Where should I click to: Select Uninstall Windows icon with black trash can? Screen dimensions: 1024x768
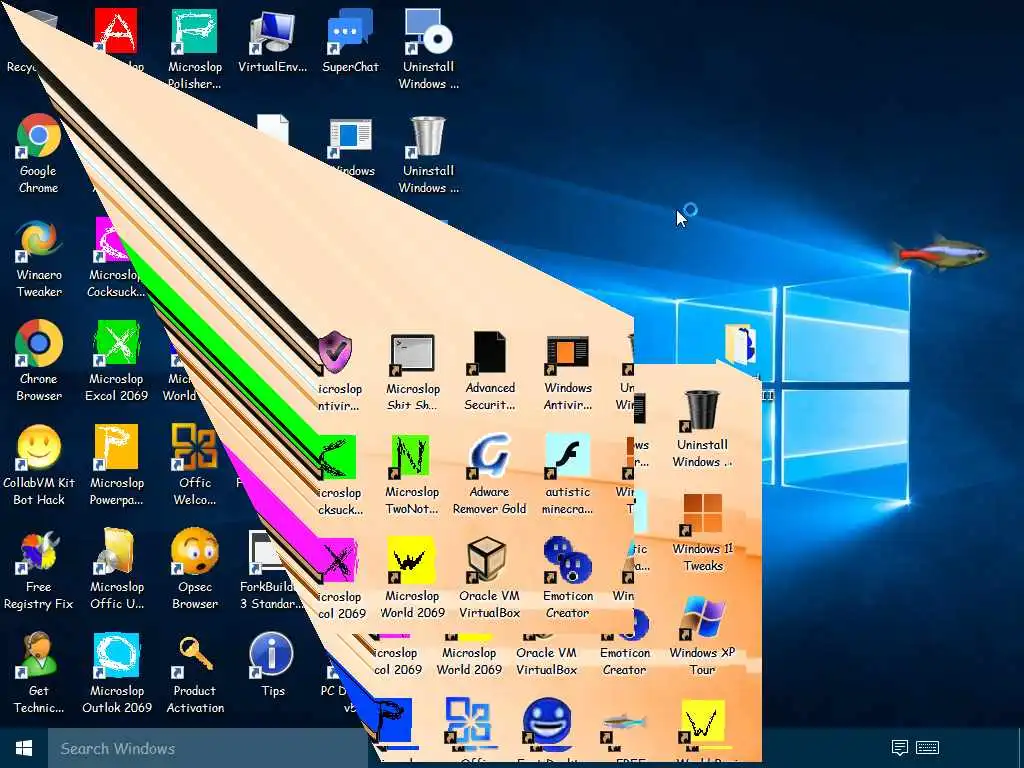[x=701, y=411]
